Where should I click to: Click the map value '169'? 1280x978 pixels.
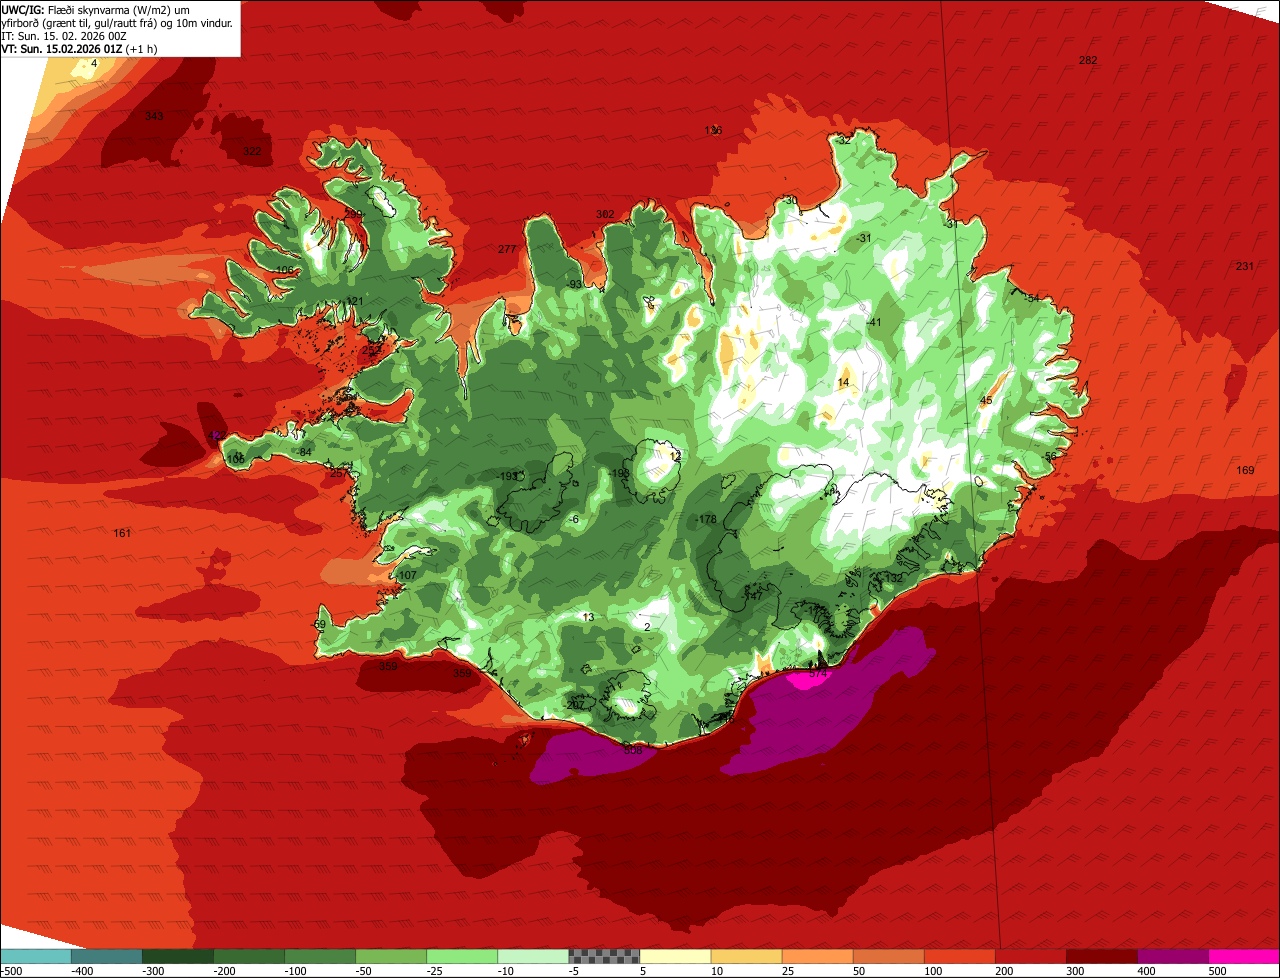(1245, 471)
